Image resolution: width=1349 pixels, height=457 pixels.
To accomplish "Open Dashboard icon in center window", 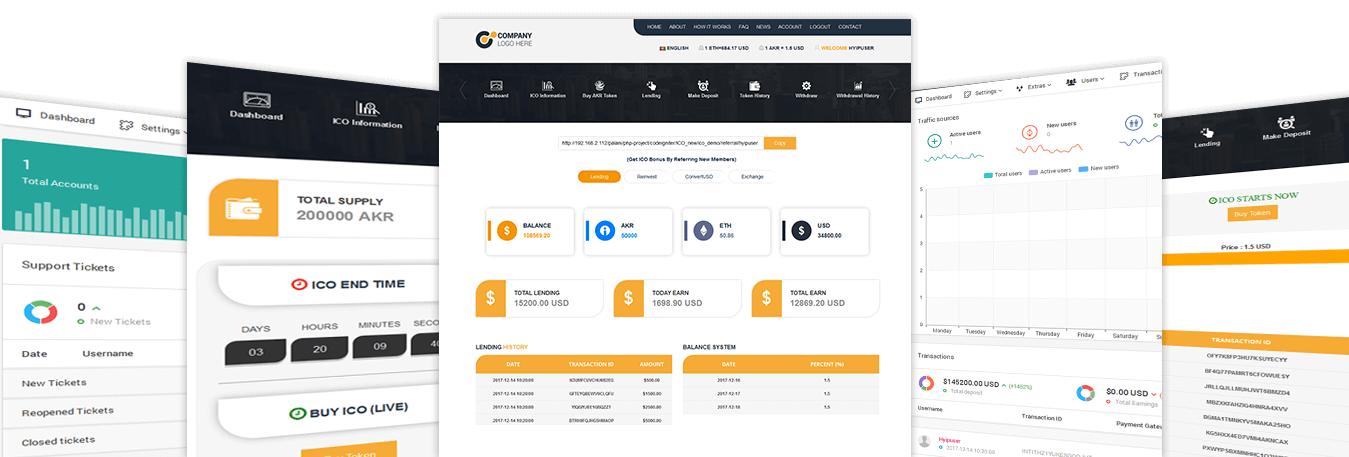I will (496, 85).
